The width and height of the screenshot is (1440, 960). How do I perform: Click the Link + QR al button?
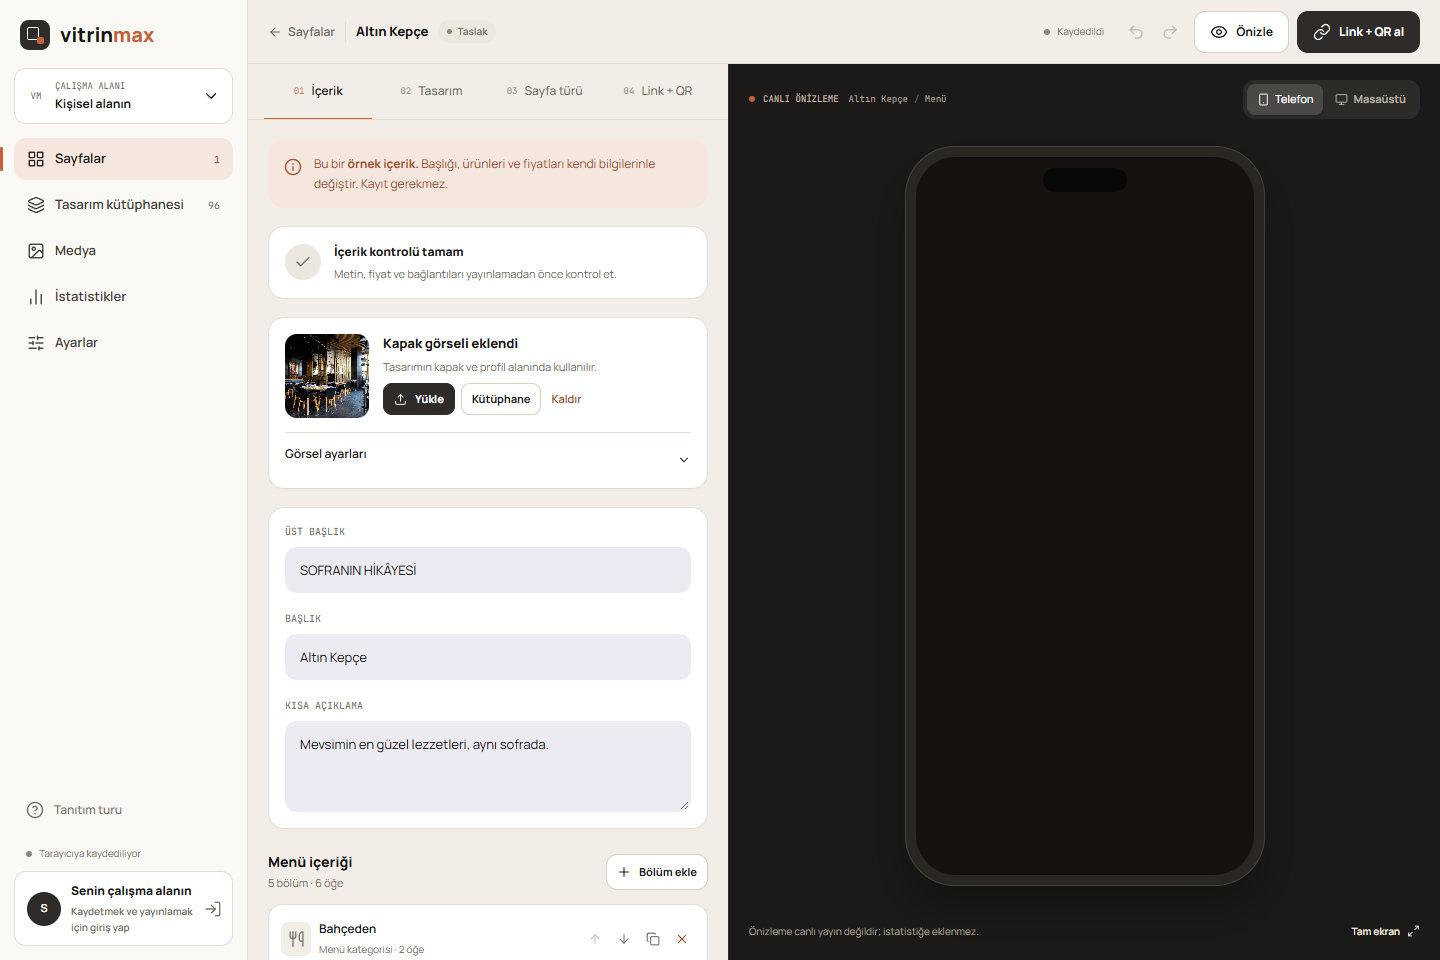[1358, 32]
